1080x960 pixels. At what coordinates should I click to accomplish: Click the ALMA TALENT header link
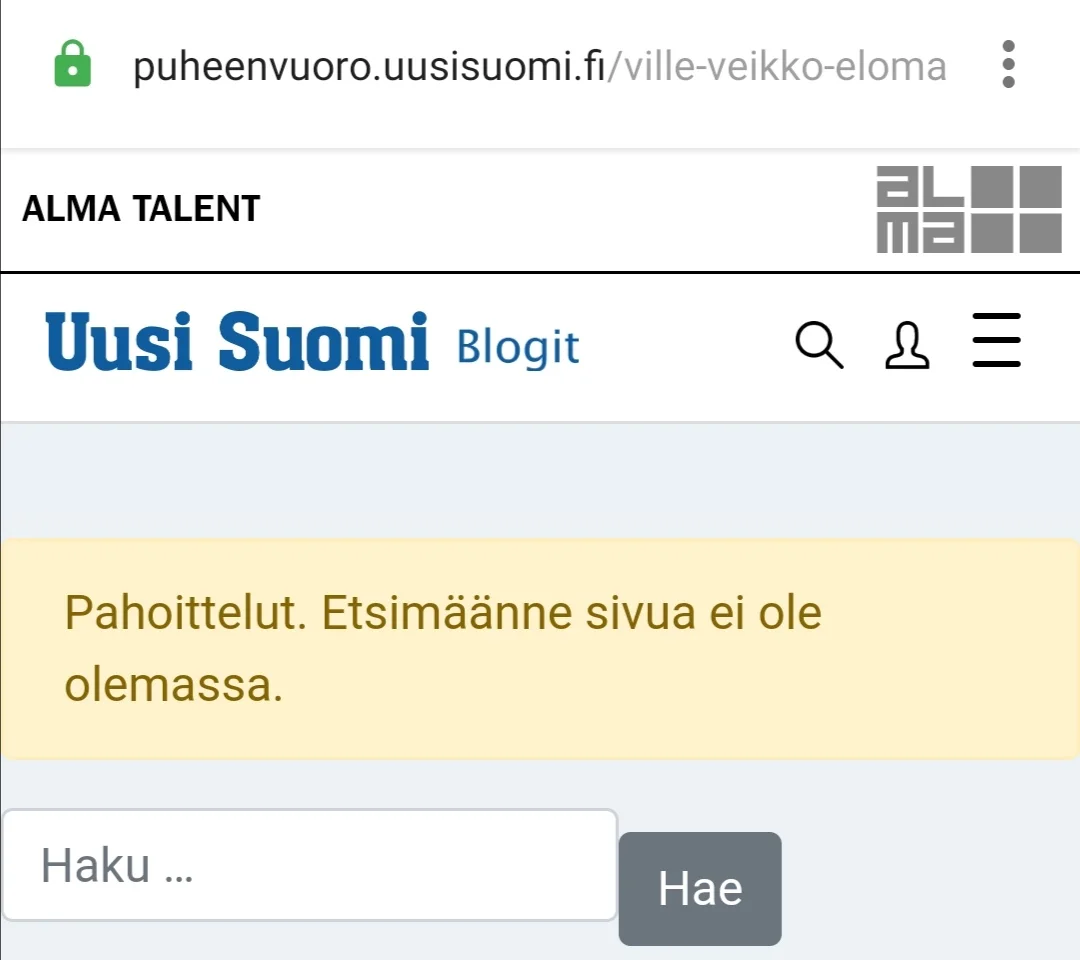coord(141,209)
